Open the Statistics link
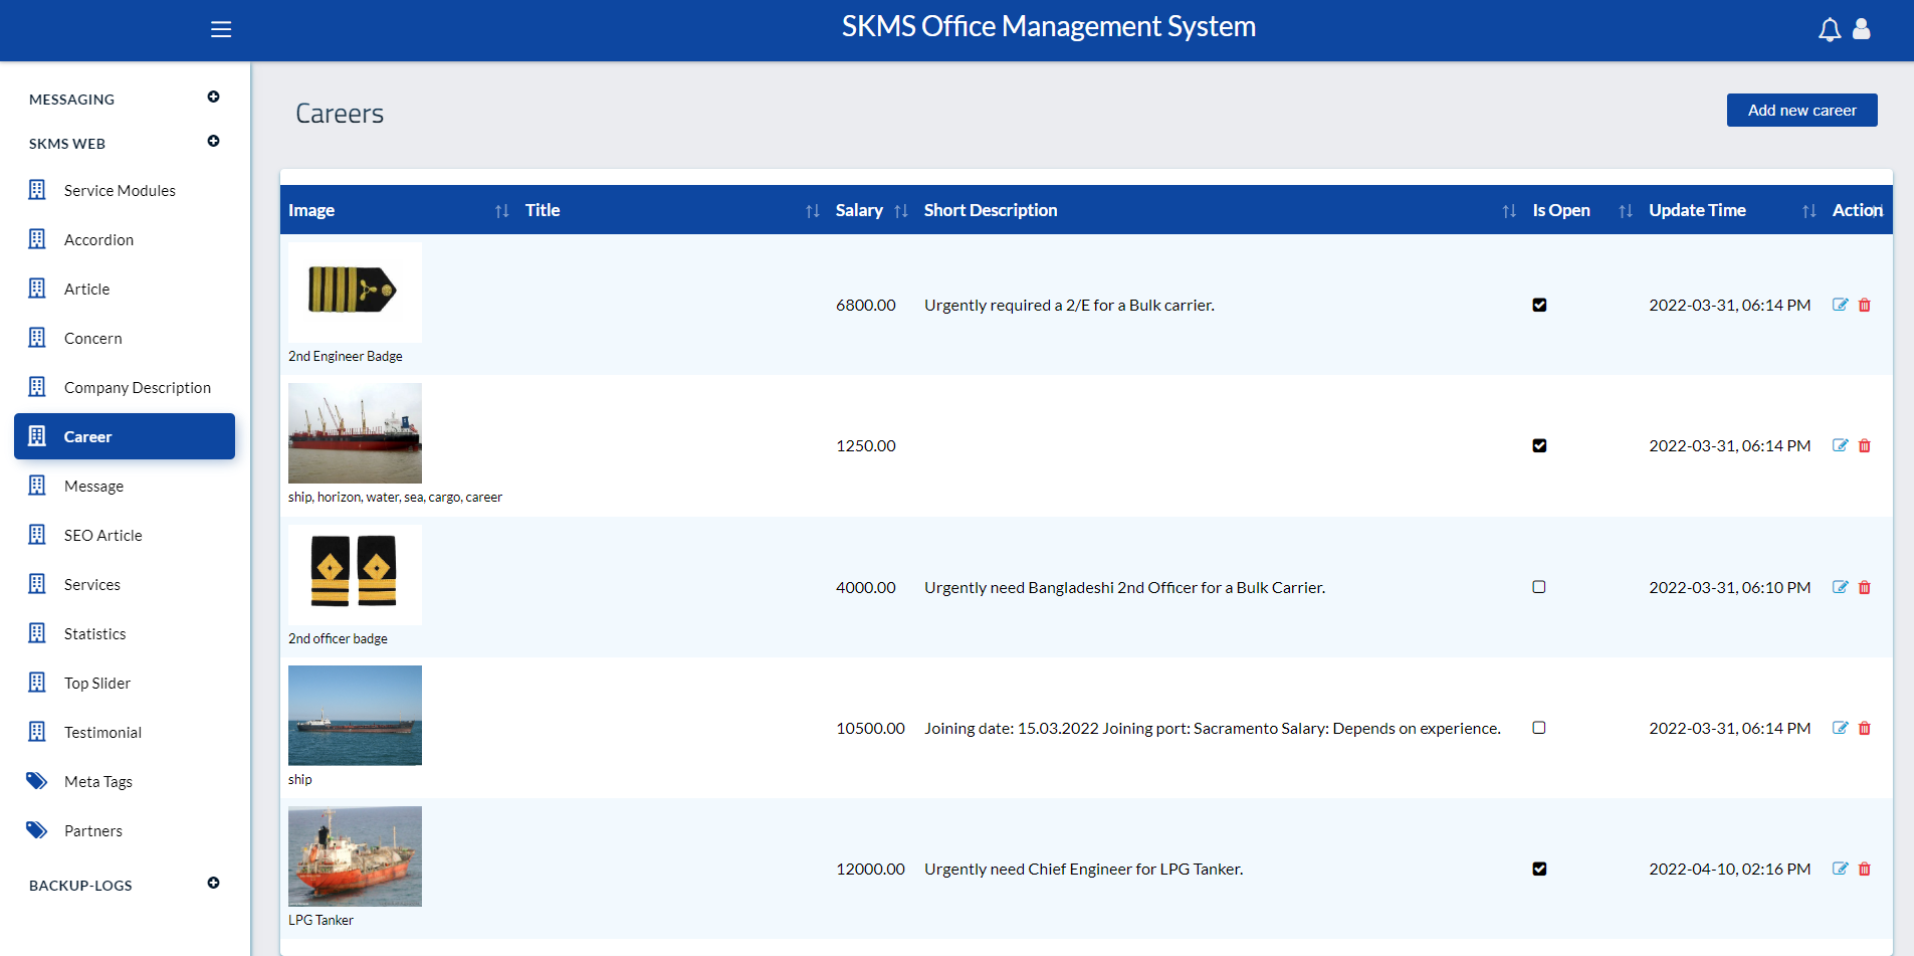The image size is (1914, 956). tap(95, 633)
